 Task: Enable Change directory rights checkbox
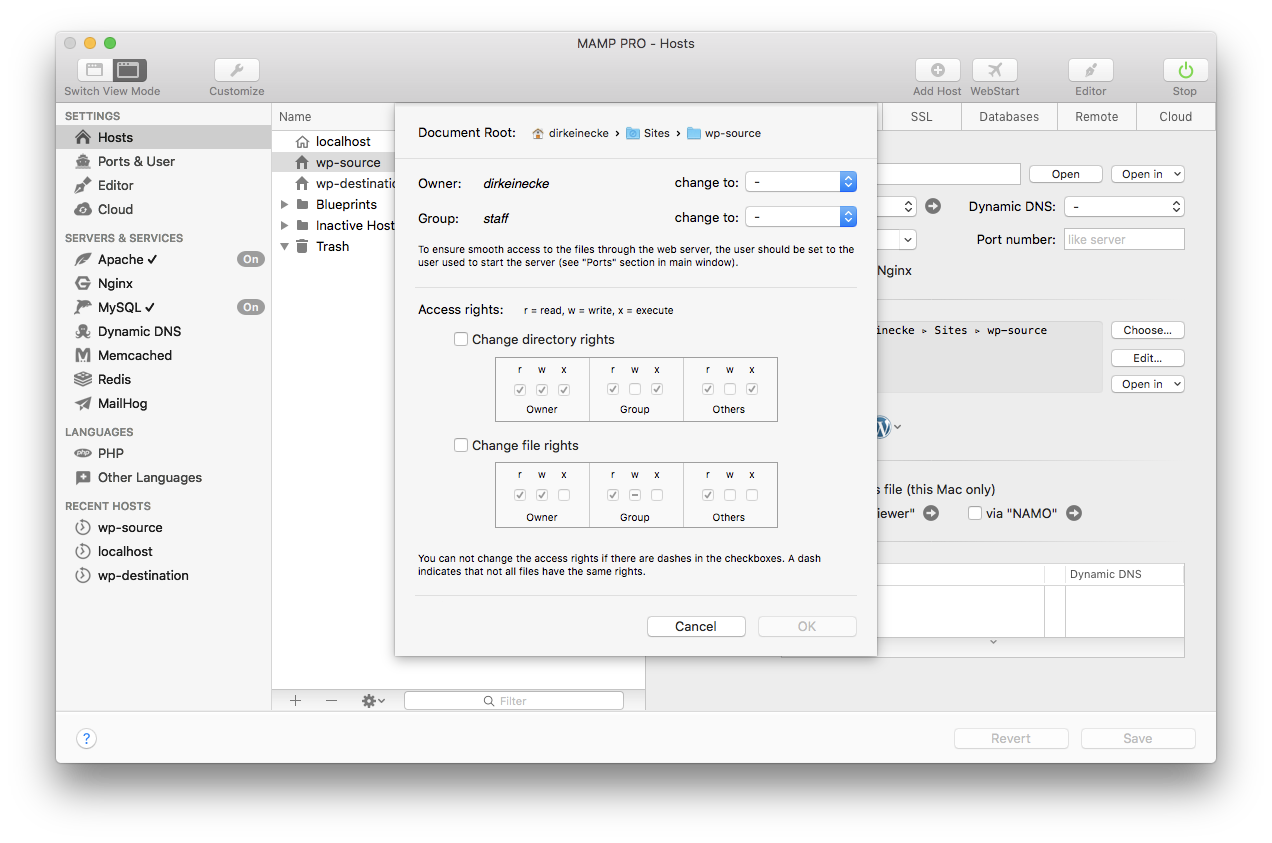click(x=461, y=339)
